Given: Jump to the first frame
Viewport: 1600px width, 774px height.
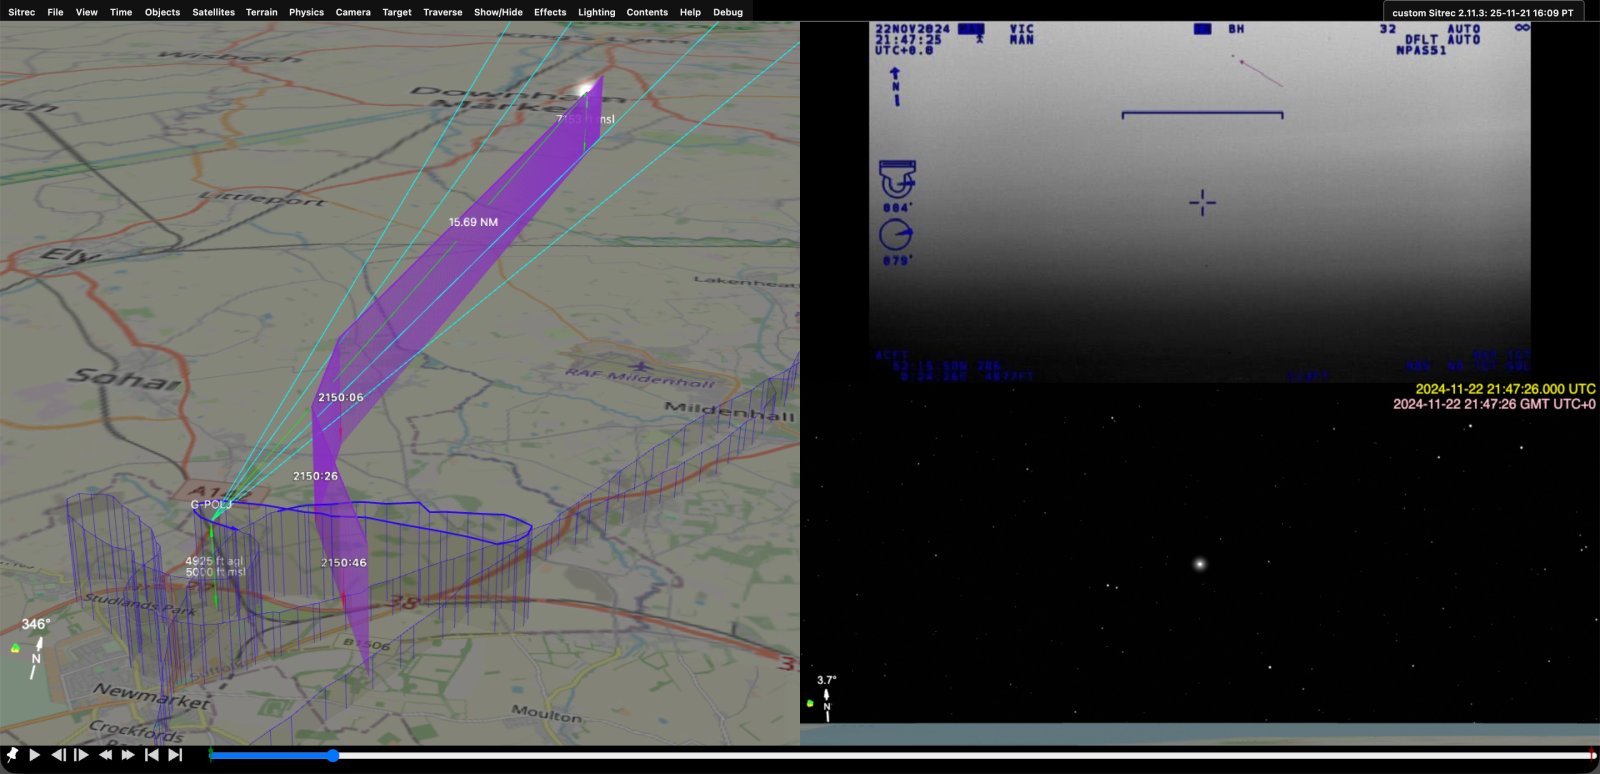Looking at the screenshot, I should tap(152, 755).
